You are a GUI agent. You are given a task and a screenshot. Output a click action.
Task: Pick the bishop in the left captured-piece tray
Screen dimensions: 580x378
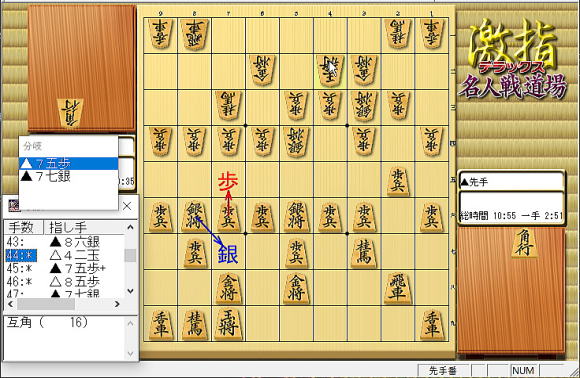pyautogui.click(x=70, y=113)
